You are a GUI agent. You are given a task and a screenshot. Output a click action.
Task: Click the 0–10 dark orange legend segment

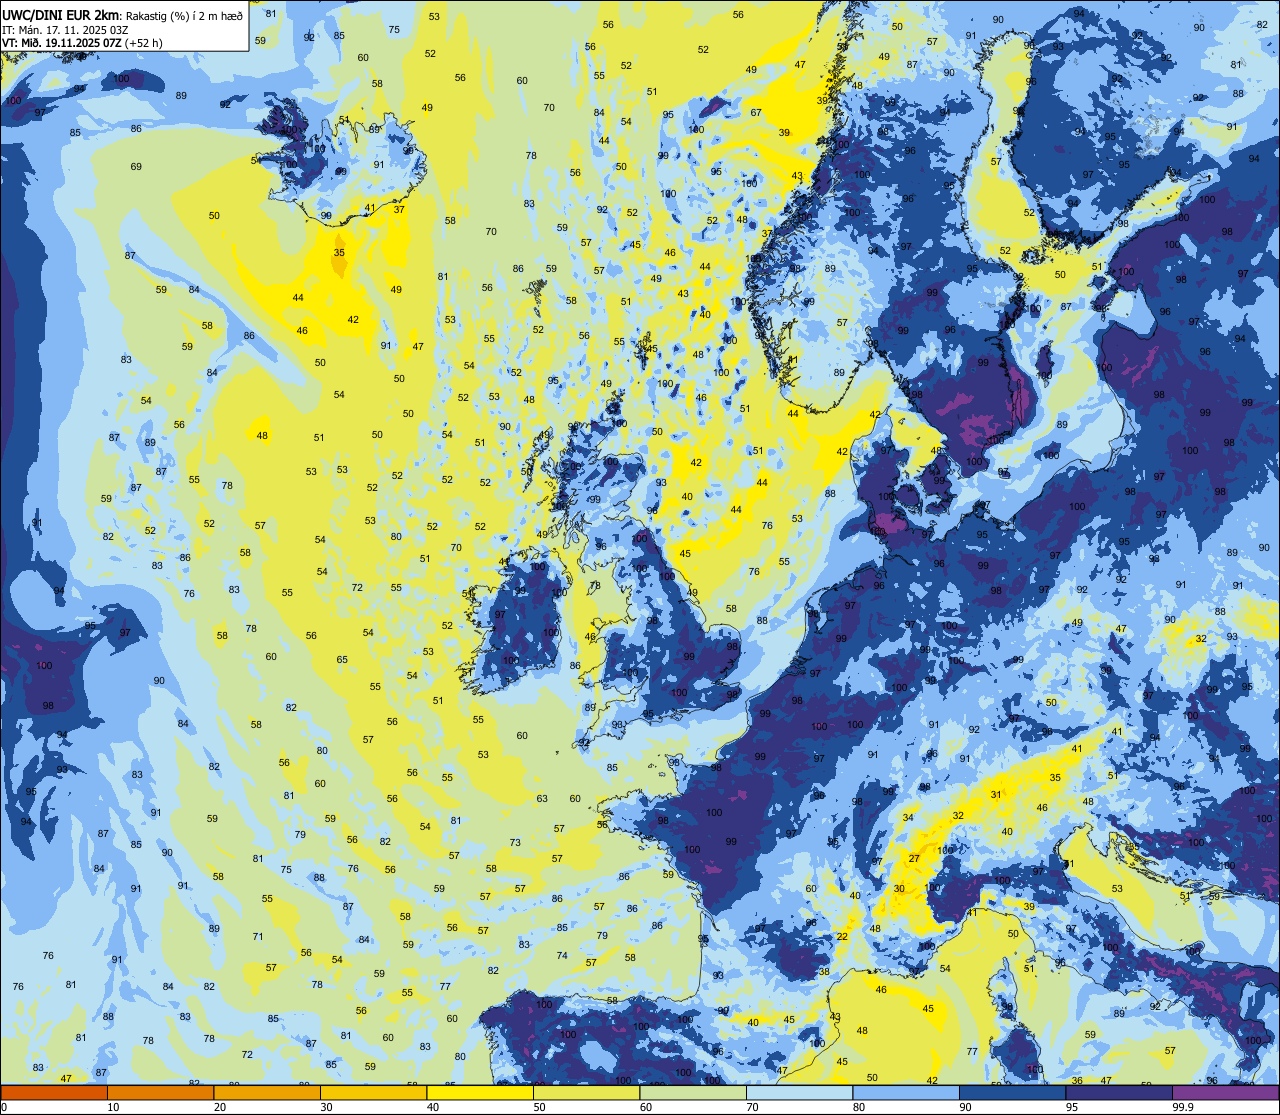pos(54,1092)
